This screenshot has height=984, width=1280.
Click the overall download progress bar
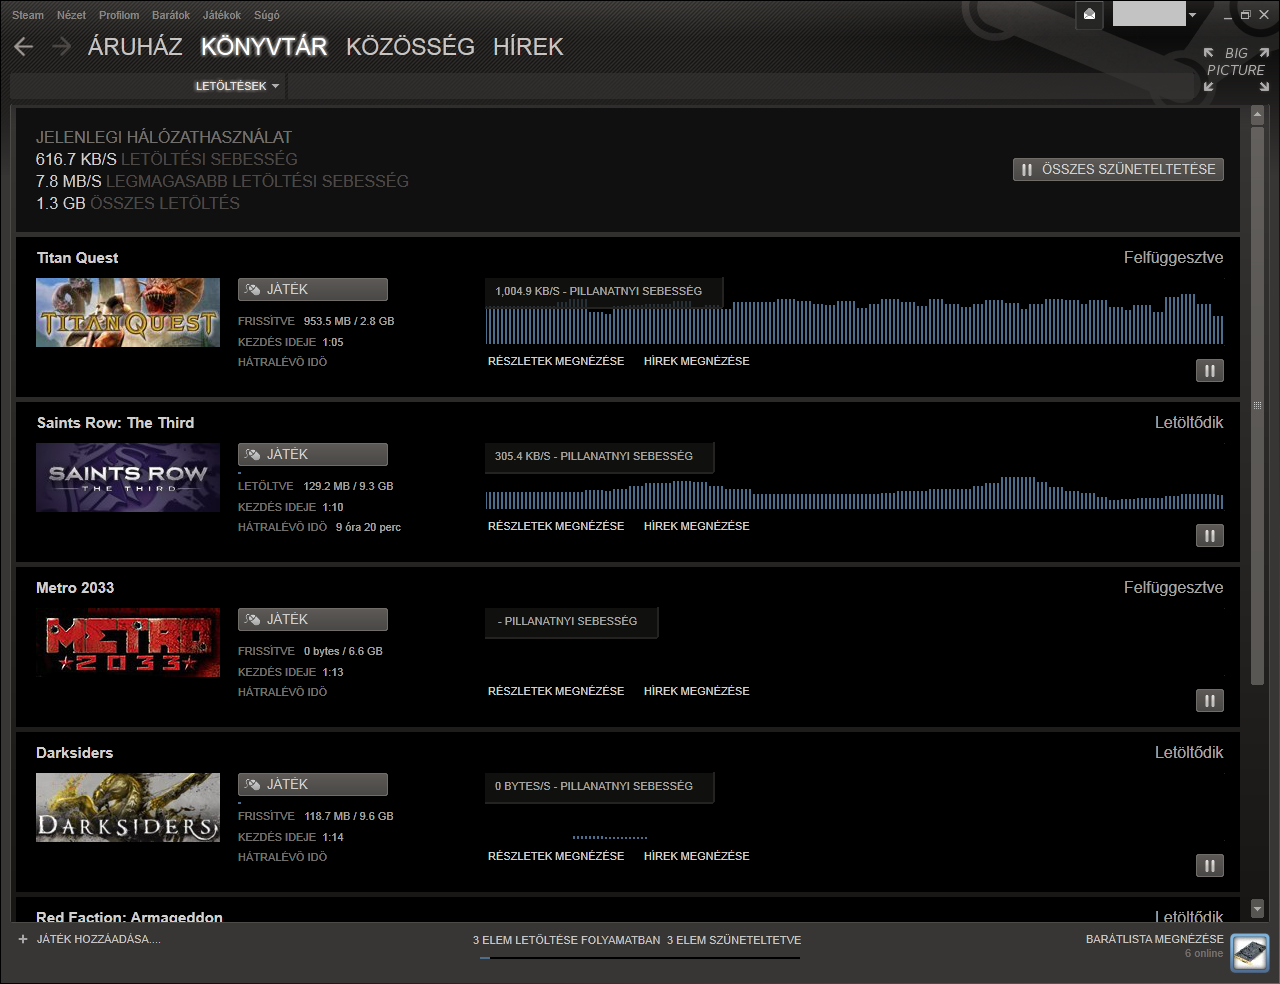coord(639,958)
